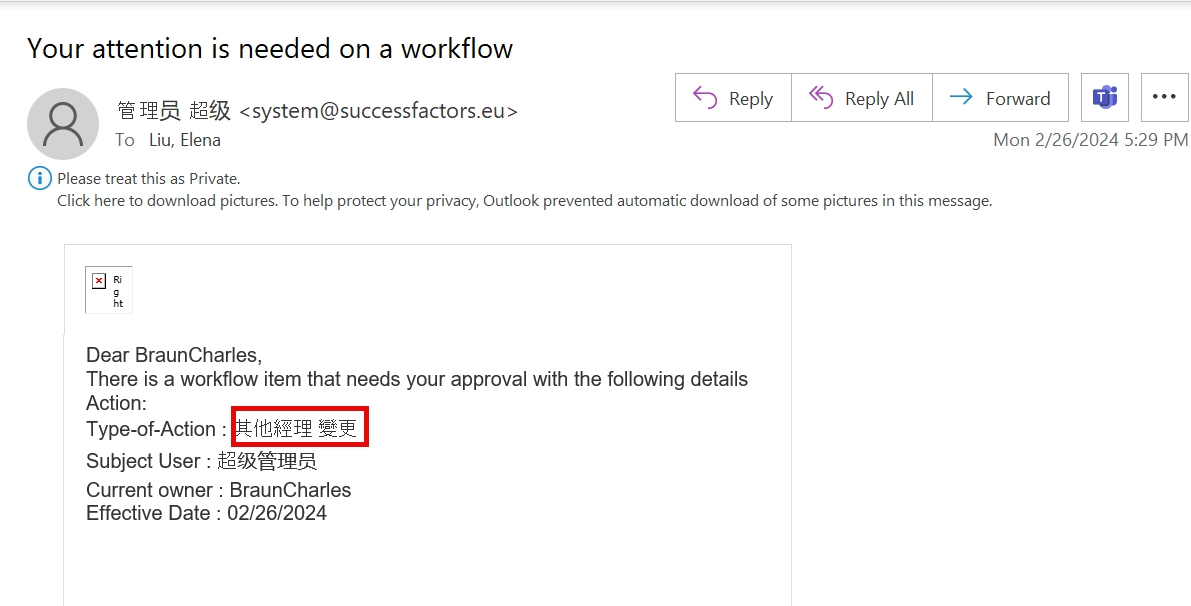Click the sender's profile avatar

(x=62, y=124)
